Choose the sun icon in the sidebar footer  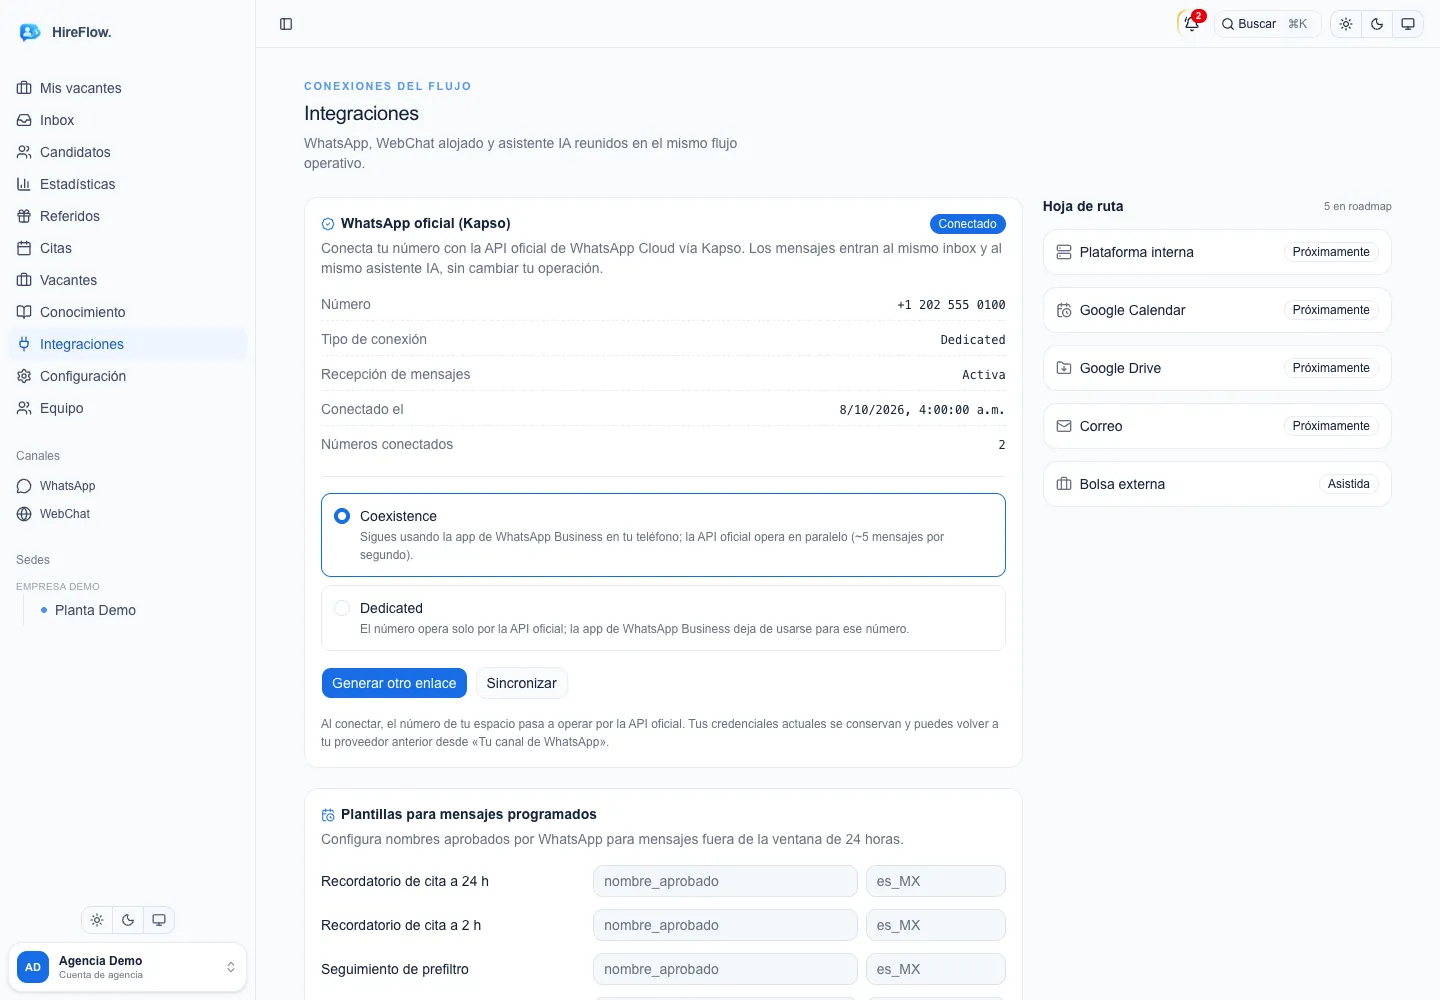tap(97, 920)
